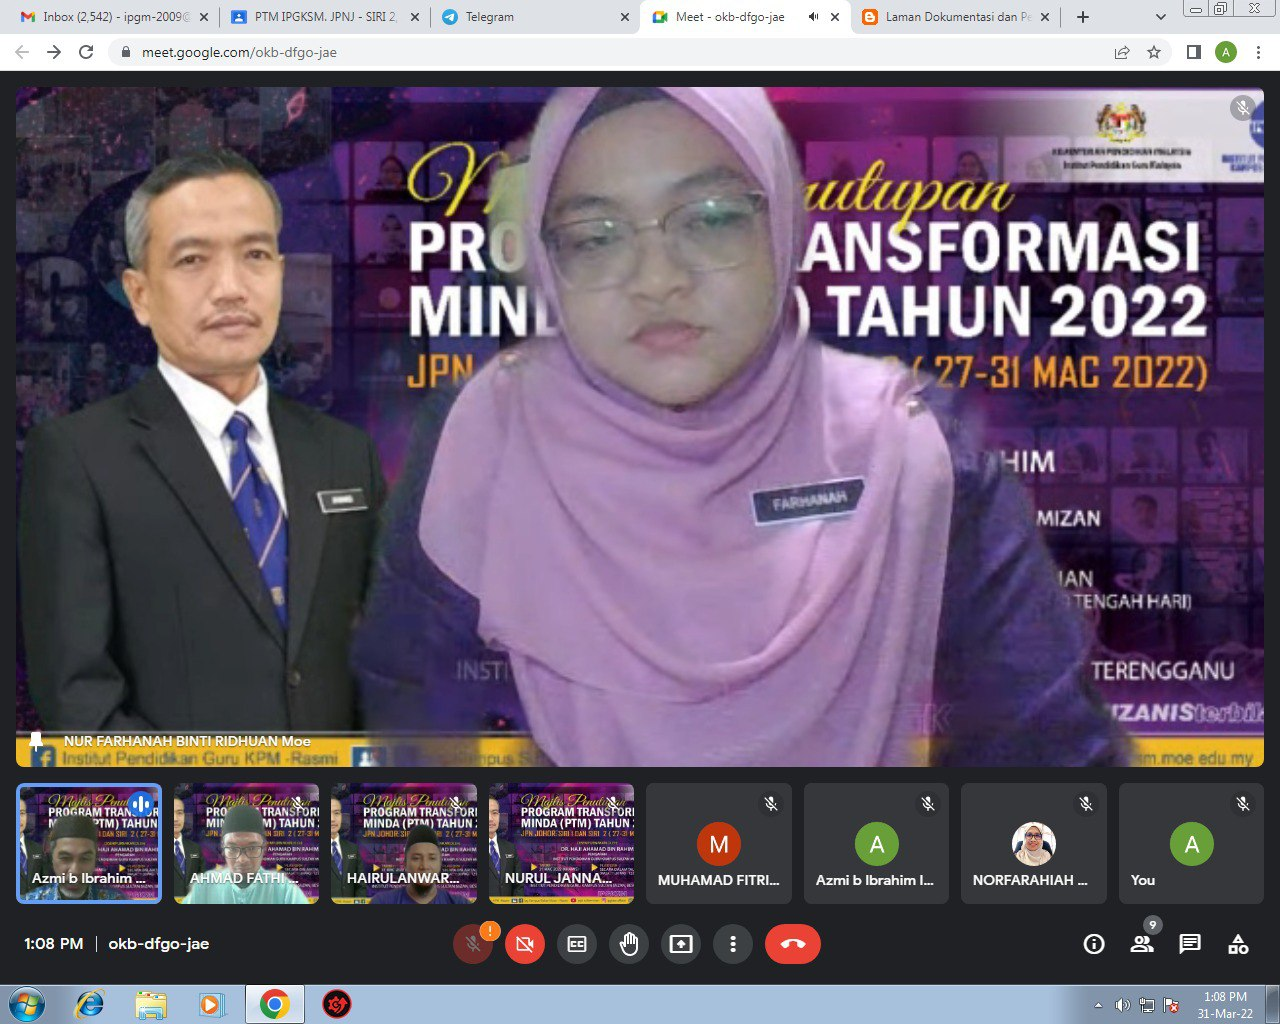Open File Explorer from taskbar
This screenshot has height=1024, width=1280.
(x=151, y=1004)
